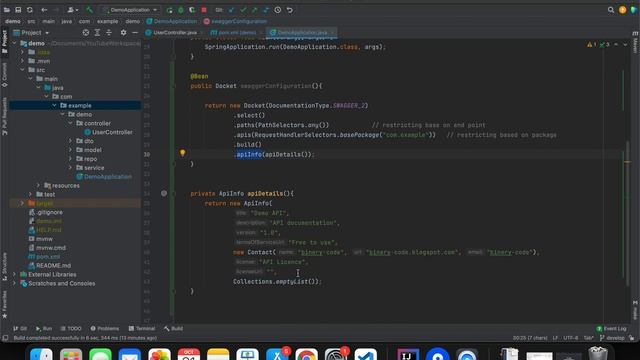Screen dimensions: 640x360
Task: Expand the .mvn folder
Action: (x=22, y=61)
